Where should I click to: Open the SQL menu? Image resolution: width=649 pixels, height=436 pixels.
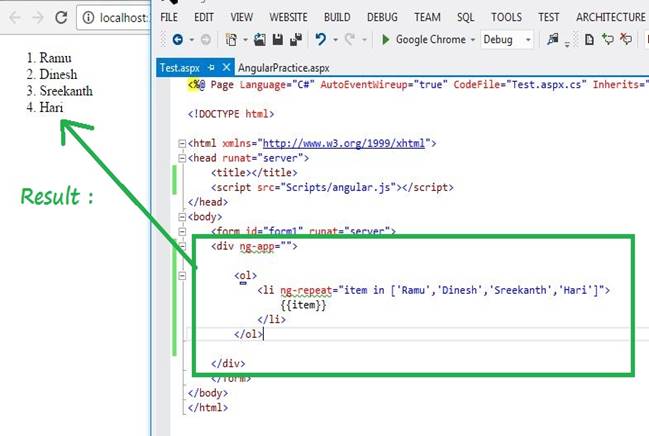tap(465, 17)
